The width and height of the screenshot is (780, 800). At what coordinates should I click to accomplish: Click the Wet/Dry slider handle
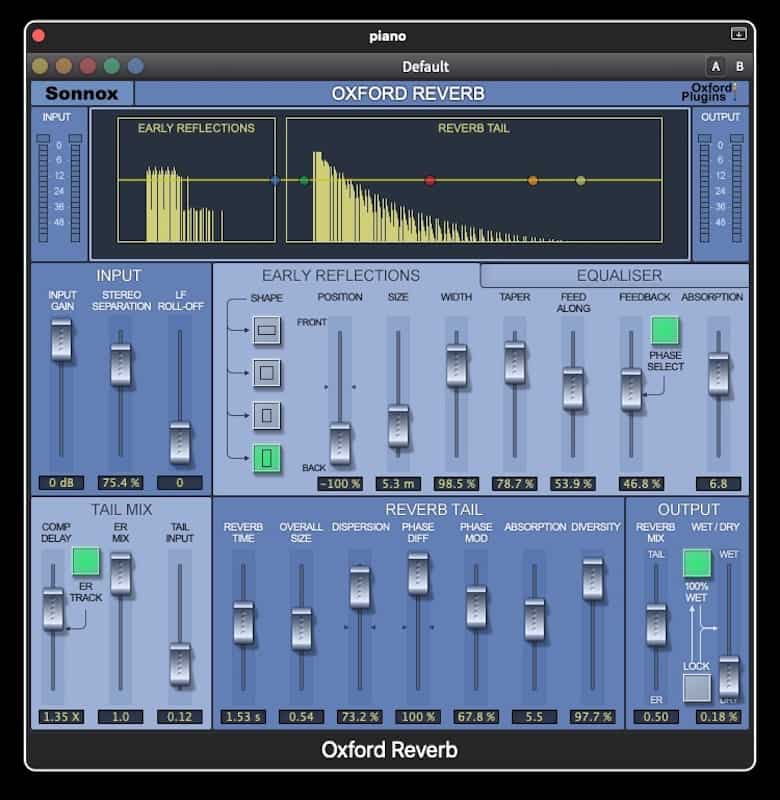point(728,677)
